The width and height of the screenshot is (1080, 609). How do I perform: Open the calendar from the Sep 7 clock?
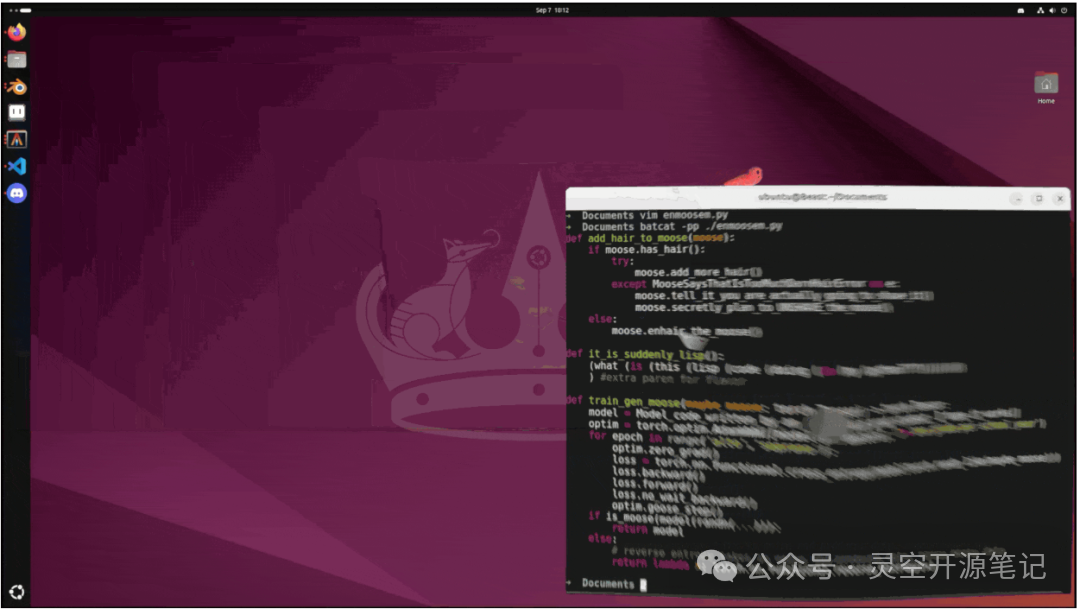point(551,10)
